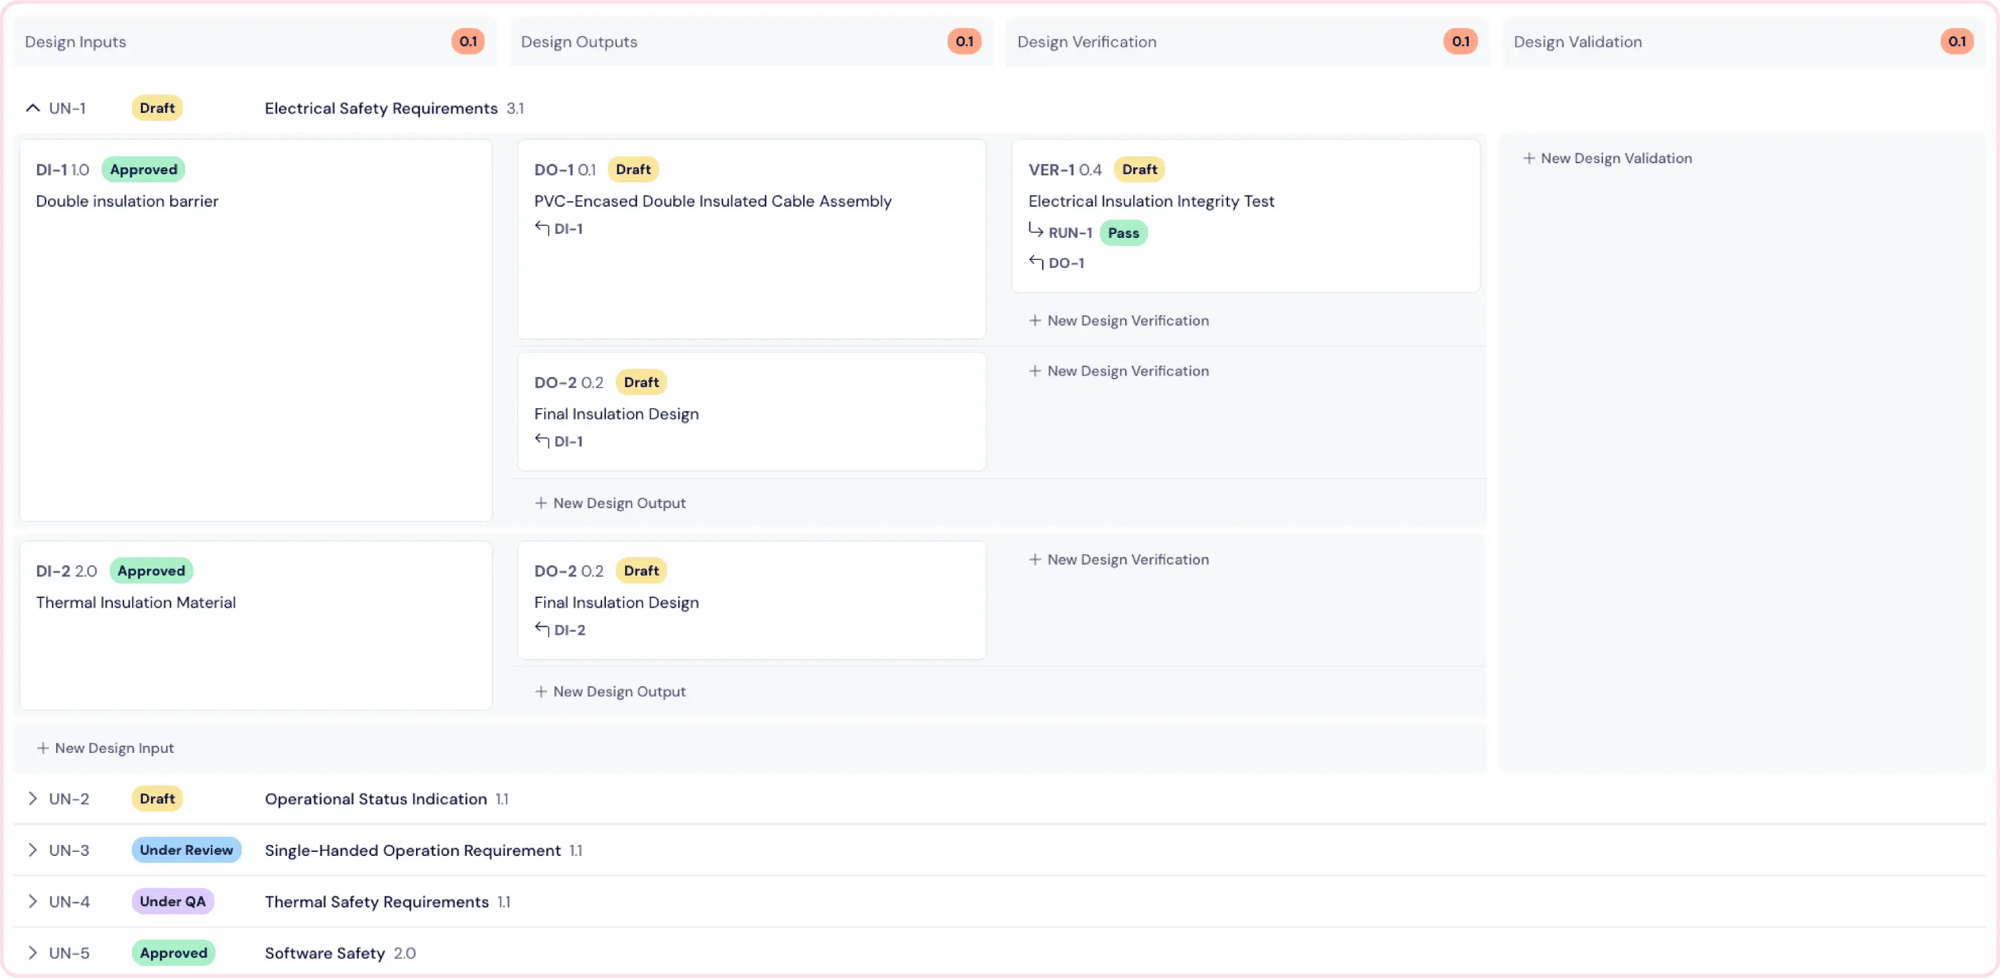Expand the UN-4 Thermal Safety Requirements row
The image size is (2000, 978).
click(x=33, y=902)
